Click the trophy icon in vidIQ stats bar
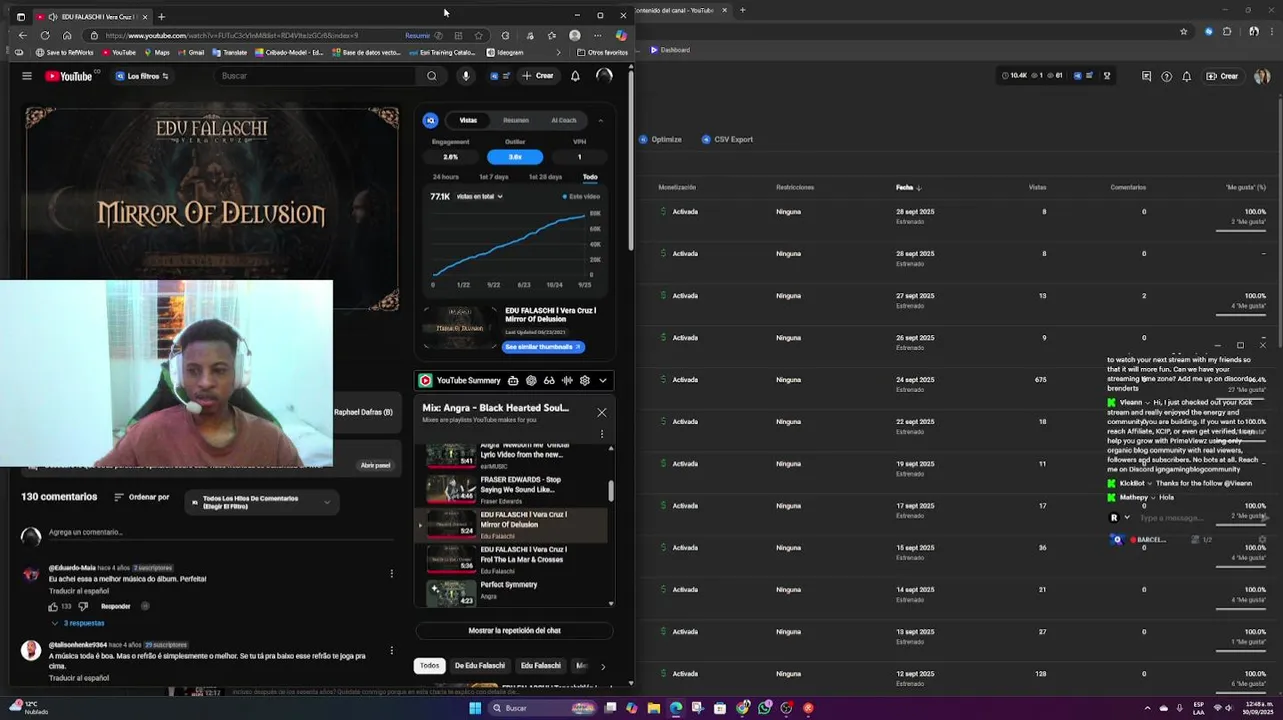The image size is (1283, 720). tap(1107, 76)
